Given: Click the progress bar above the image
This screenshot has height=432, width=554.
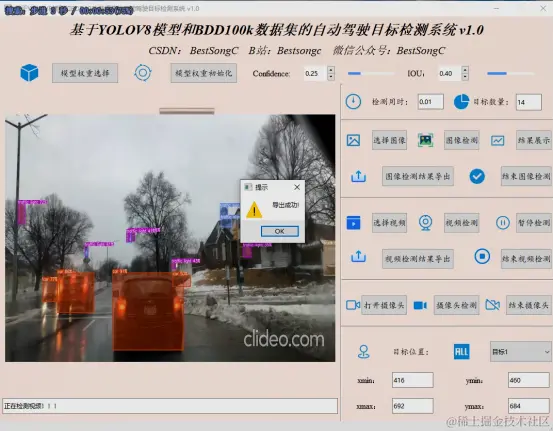Looking at the screenshot, I should click(x=187, y=111).
